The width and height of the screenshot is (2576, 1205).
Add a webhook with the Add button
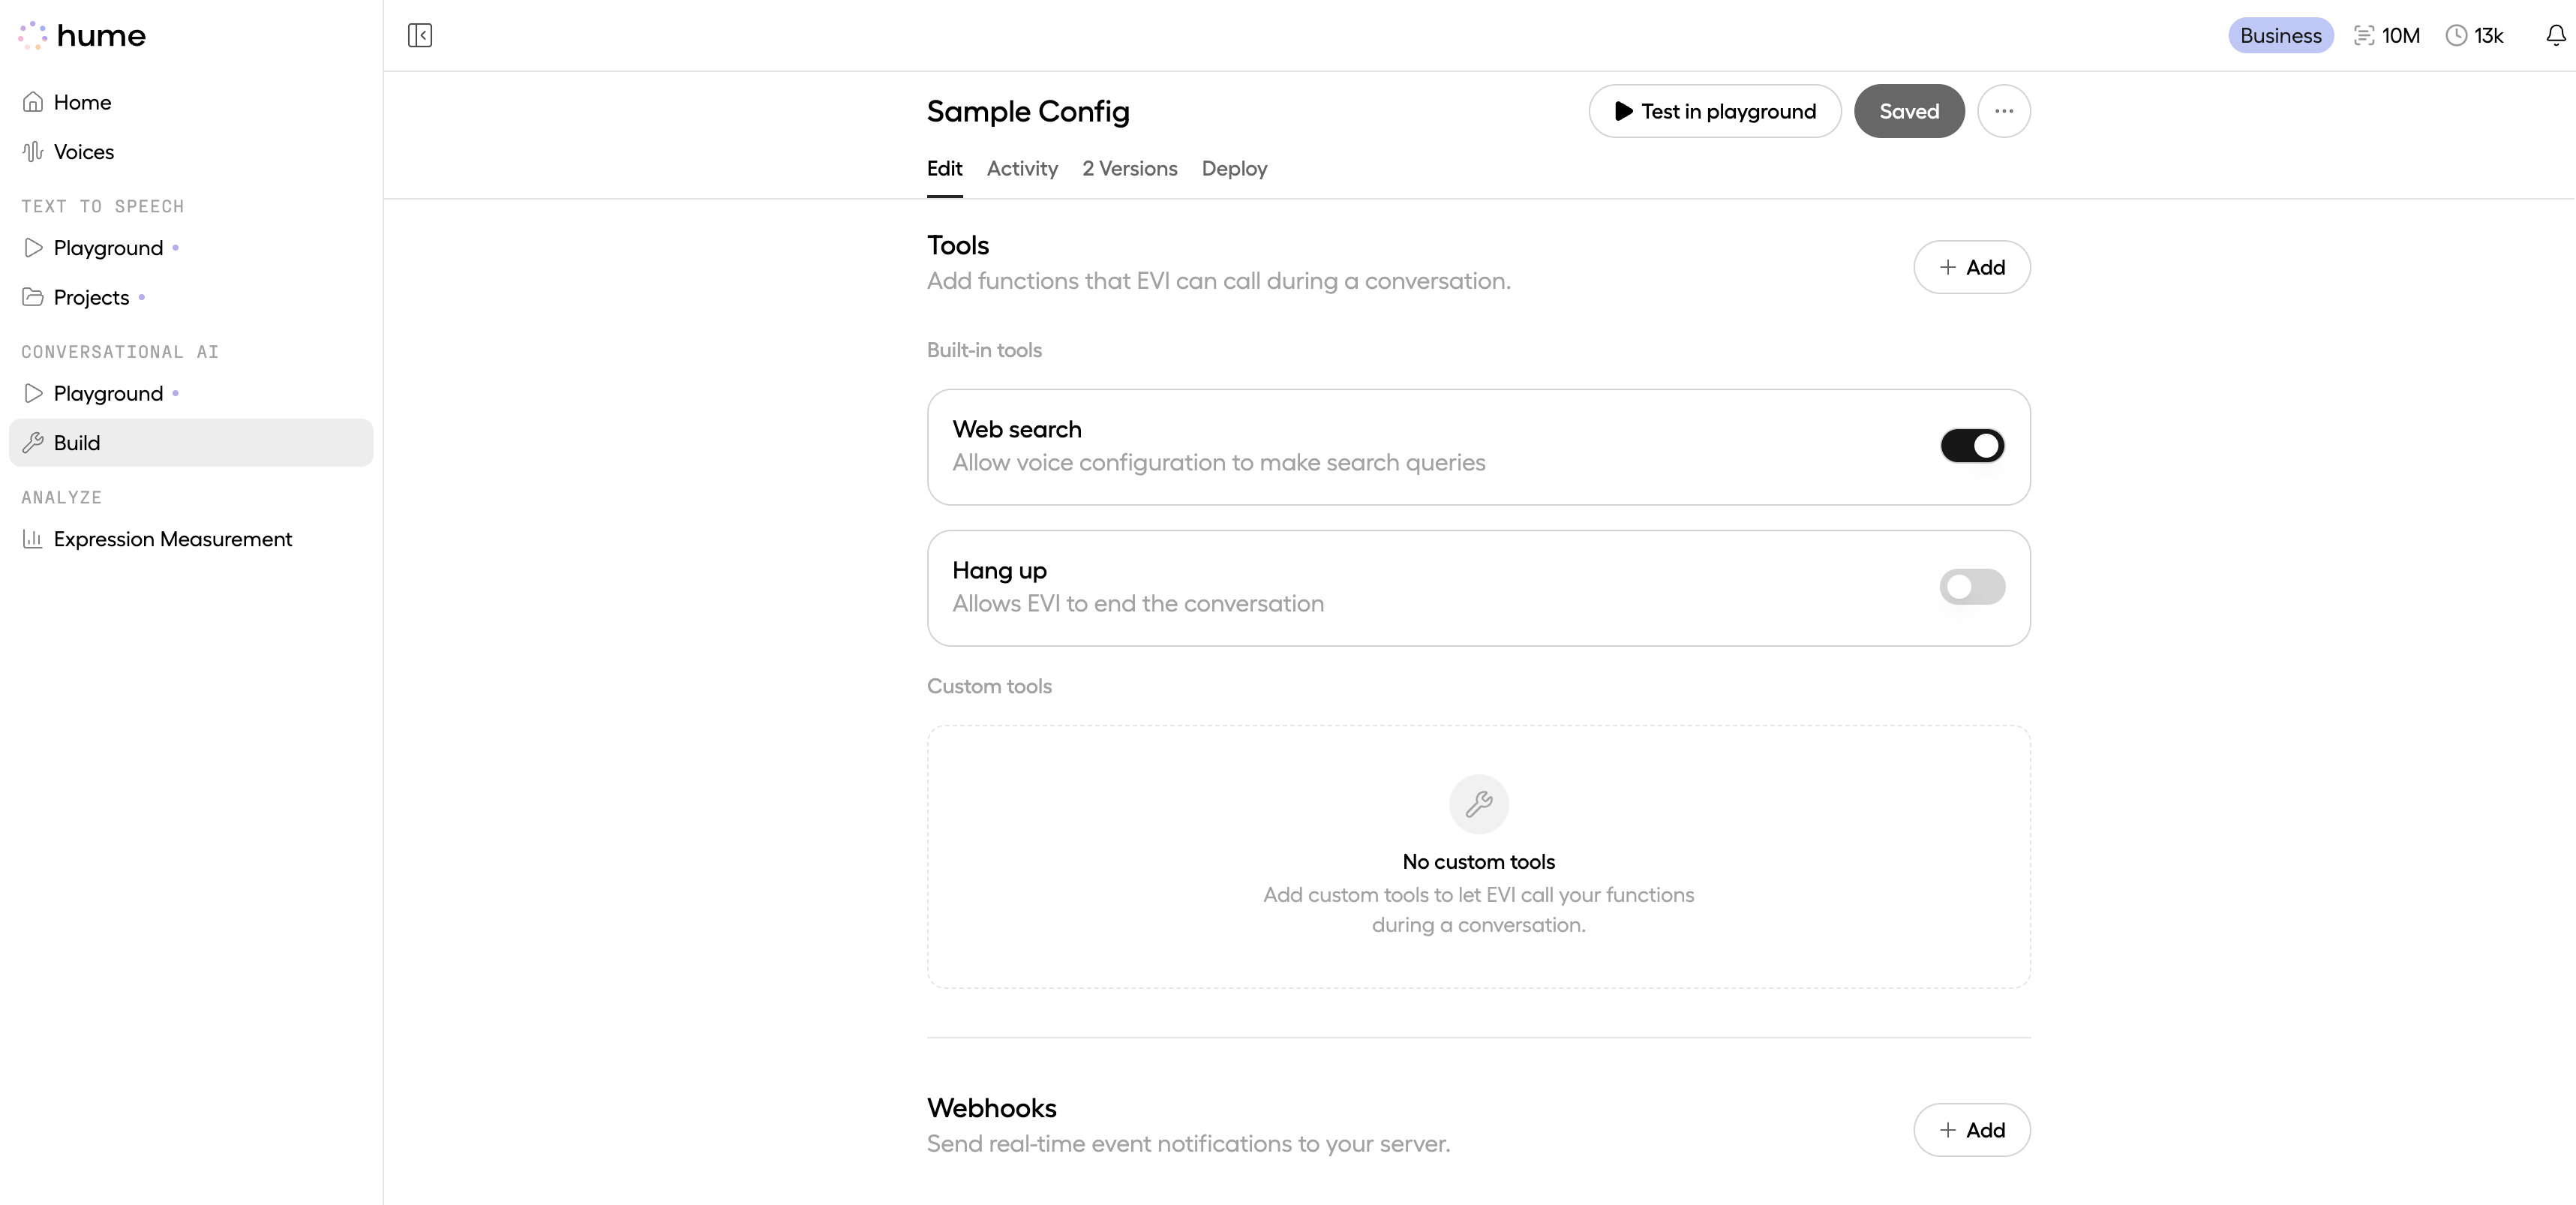(x=1971, y=1130)
